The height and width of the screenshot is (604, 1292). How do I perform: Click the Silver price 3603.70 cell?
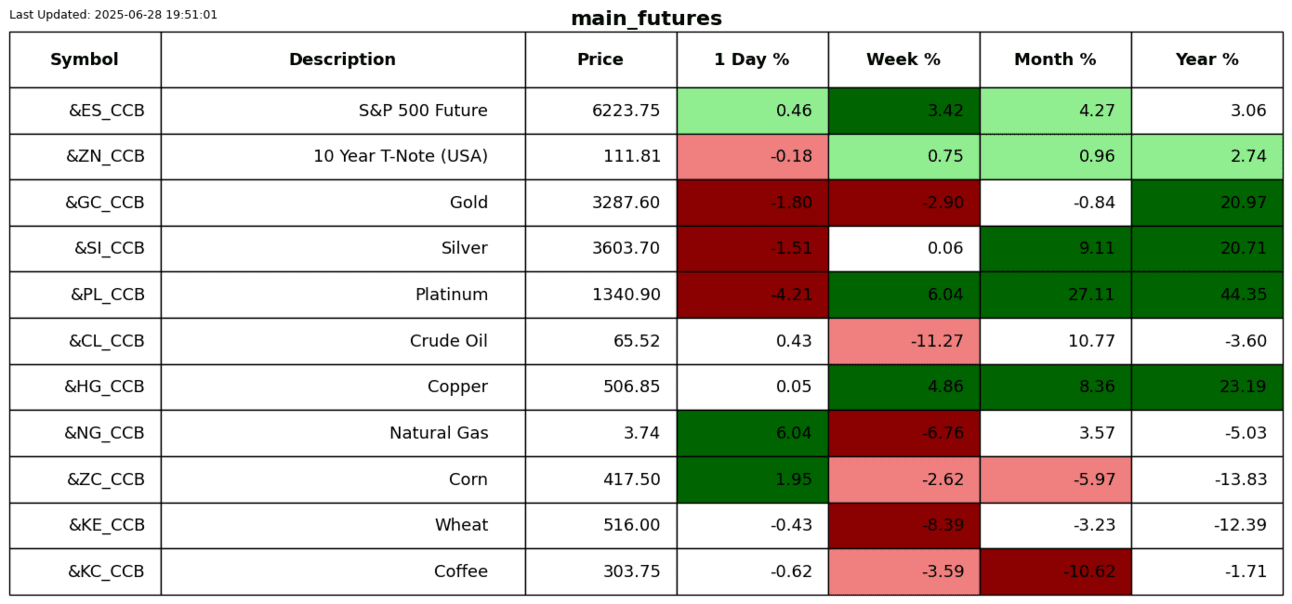[600, 249]
